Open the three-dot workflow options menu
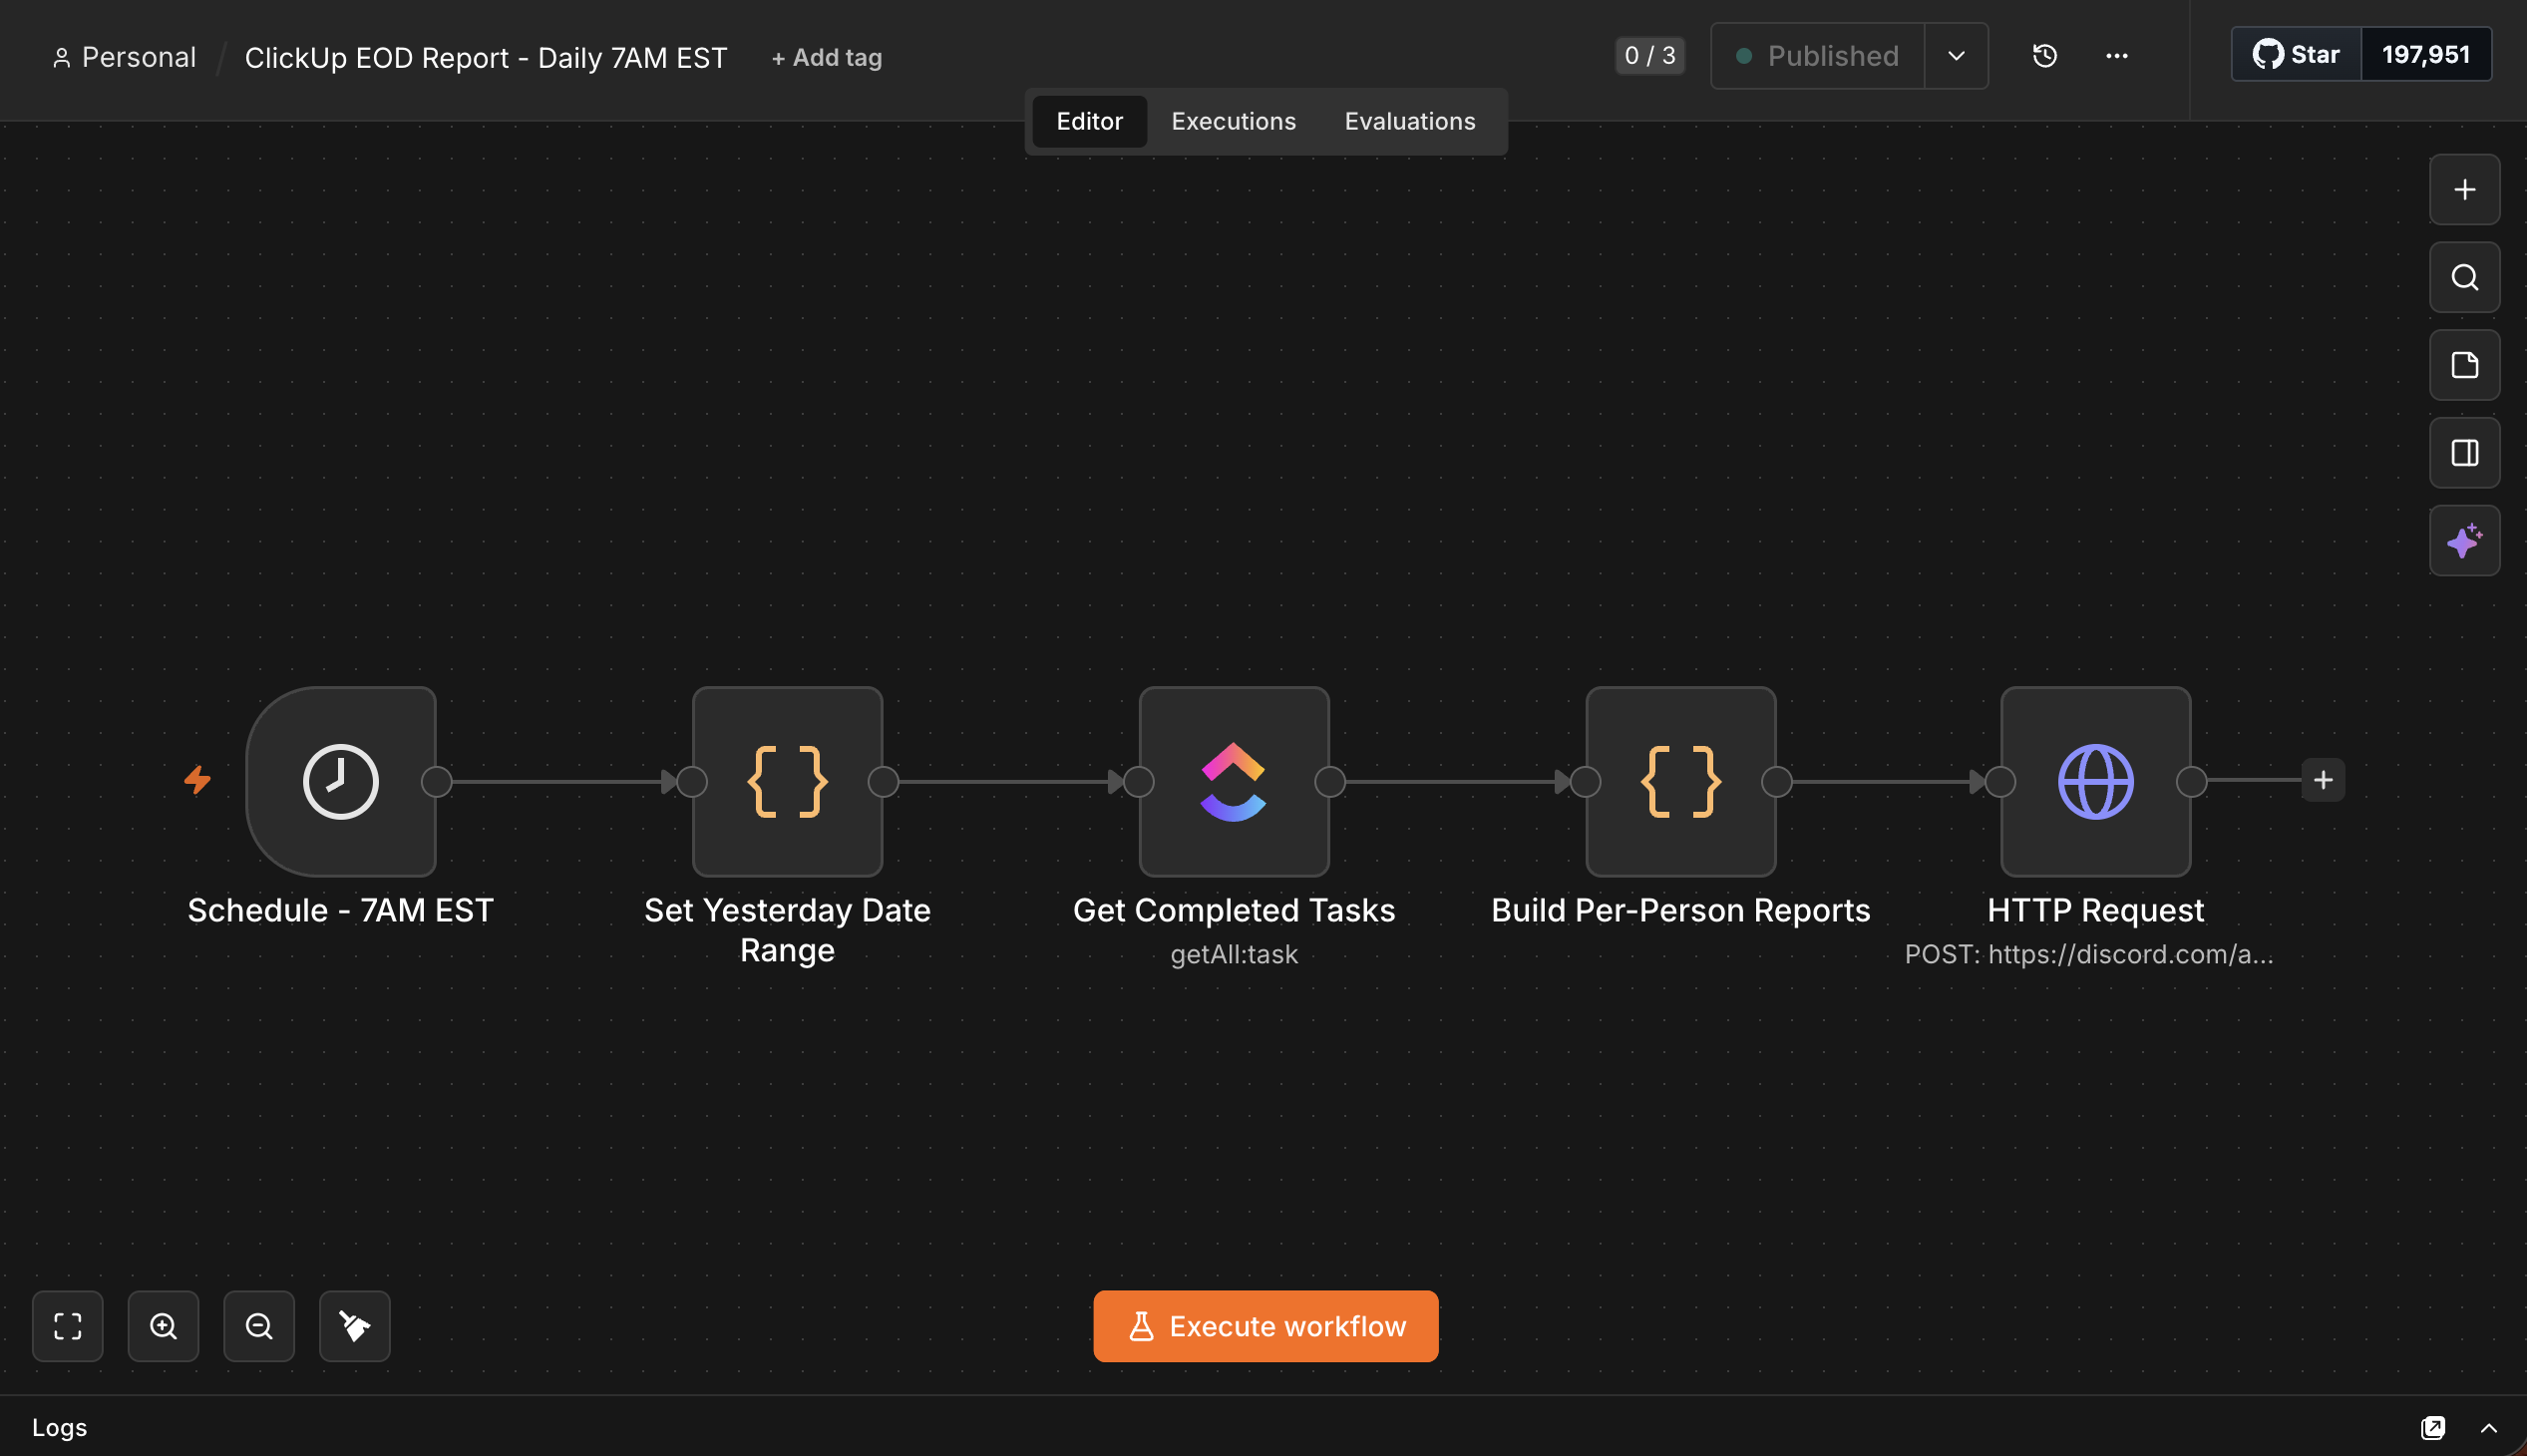The width and height of the screenshot is (2527, 1456). pyautogui.click(x=2116, y=56)
